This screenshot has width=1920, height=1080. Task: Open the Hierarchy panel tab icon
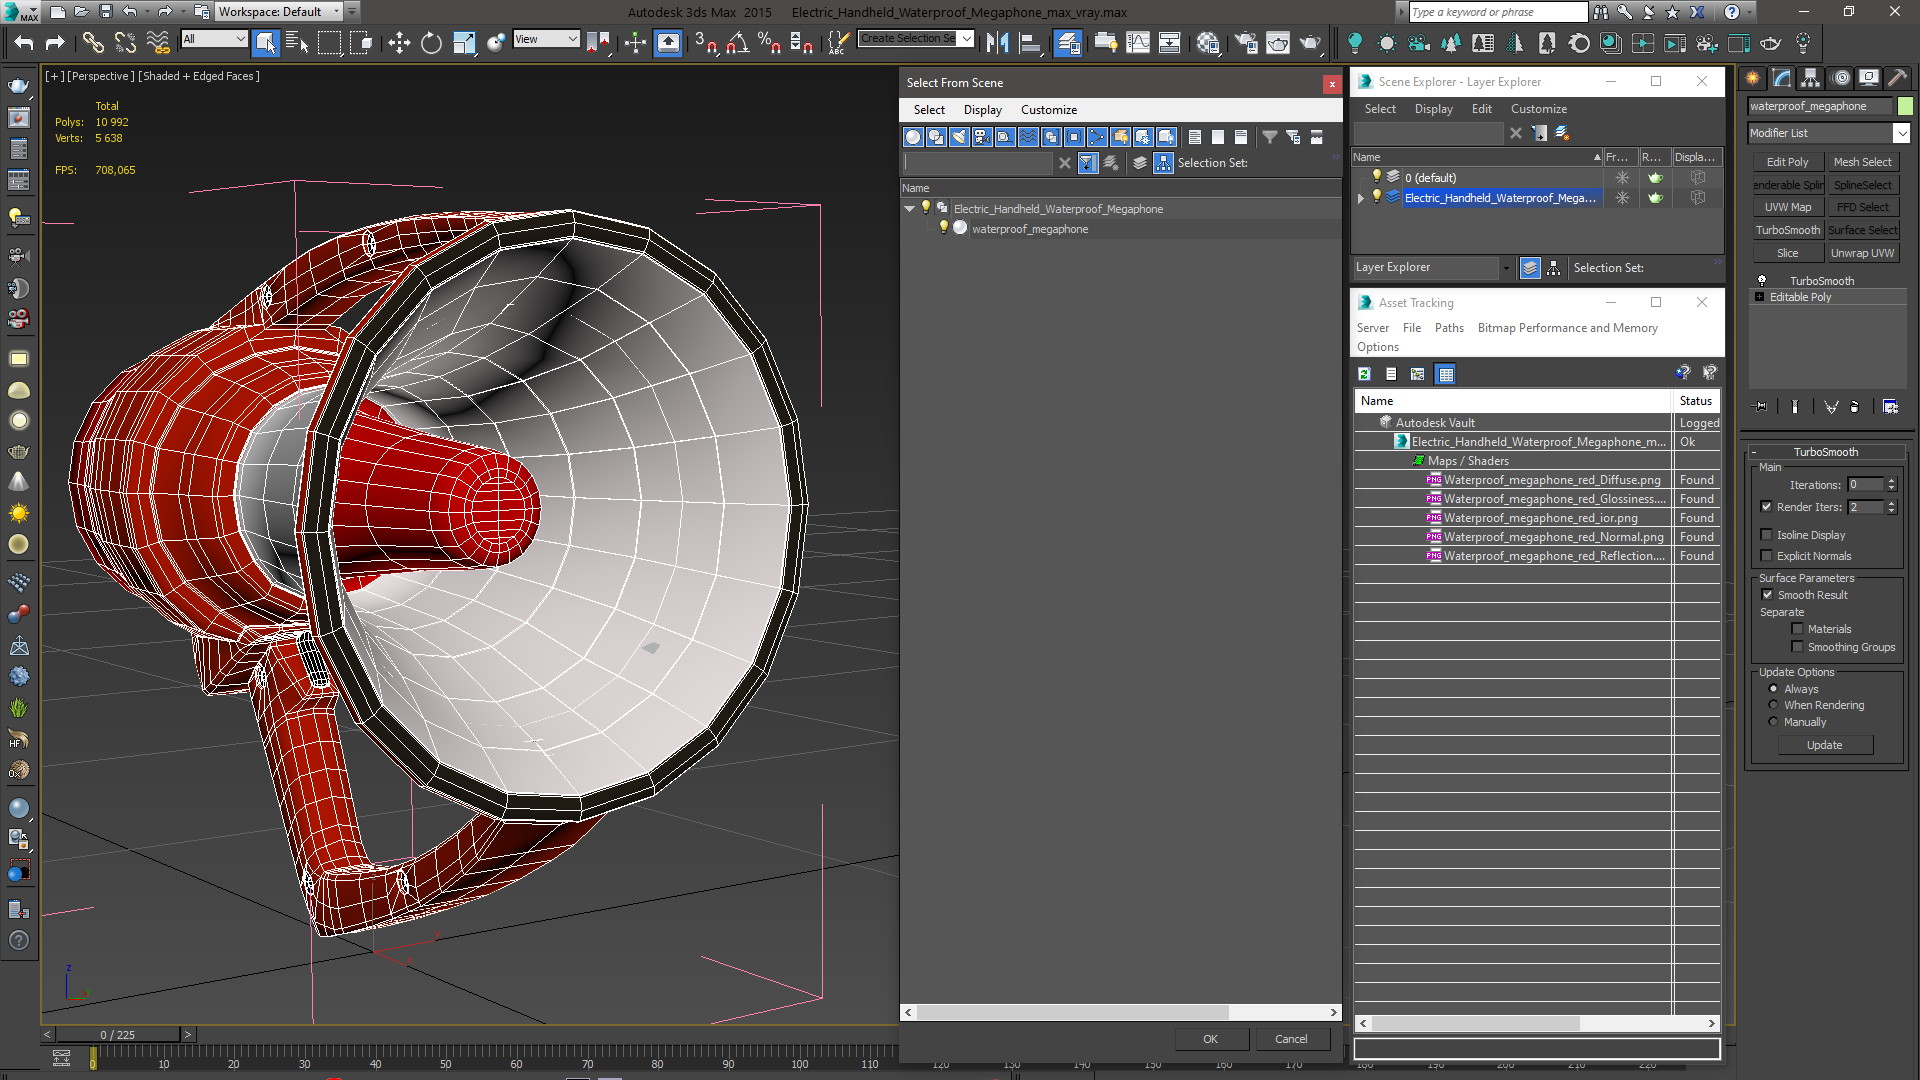[x=1810, y=78]
